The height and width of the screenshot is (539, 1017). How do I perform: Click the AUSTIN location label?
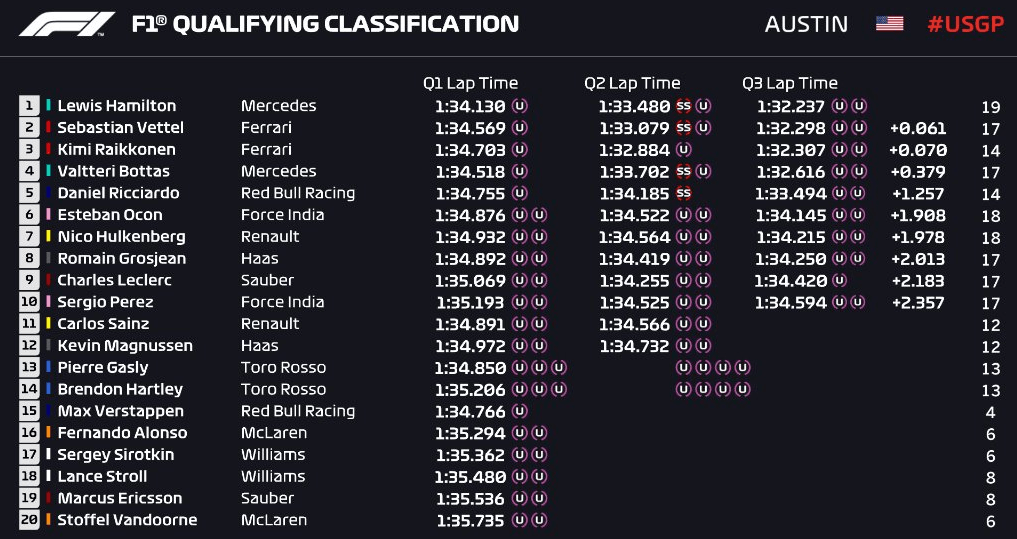click(806, 24)
